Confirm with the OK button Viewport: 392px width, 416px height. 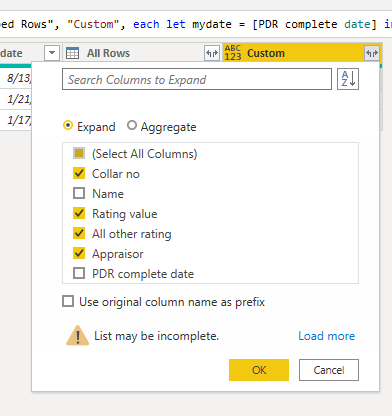259,370
